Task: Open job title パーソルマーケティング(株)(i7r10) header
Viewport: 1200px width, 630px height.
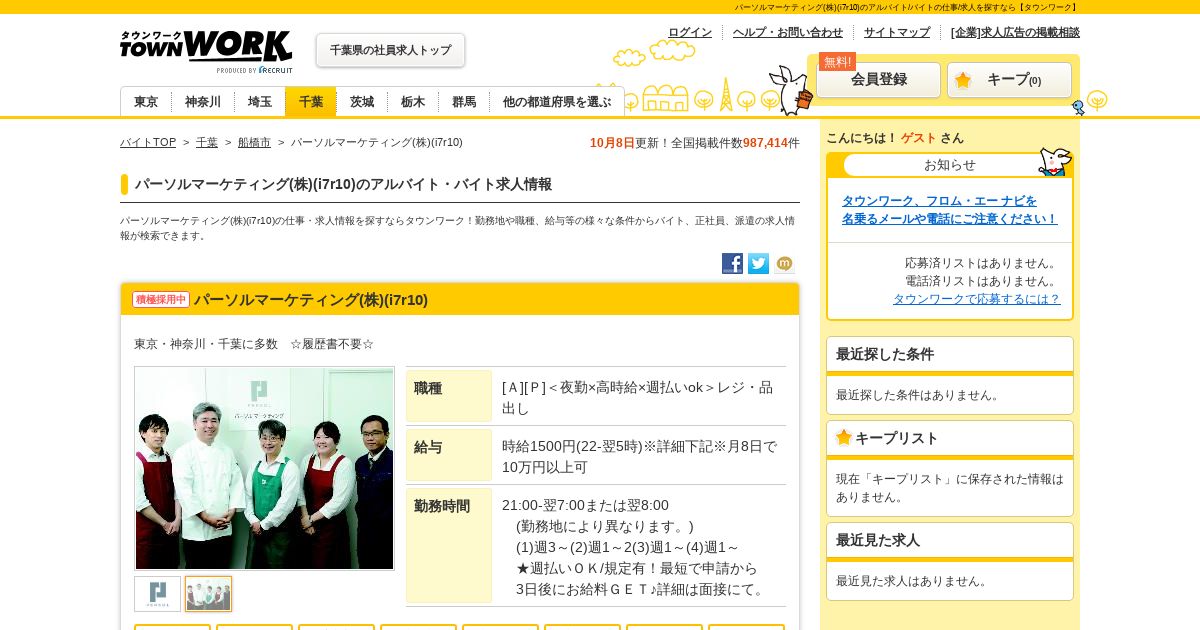Action: (x=311, y=299)
